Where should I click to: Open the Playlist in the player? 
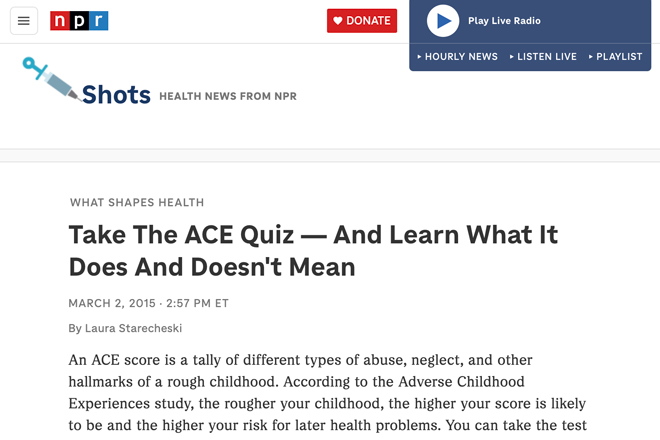coord(619,56)
